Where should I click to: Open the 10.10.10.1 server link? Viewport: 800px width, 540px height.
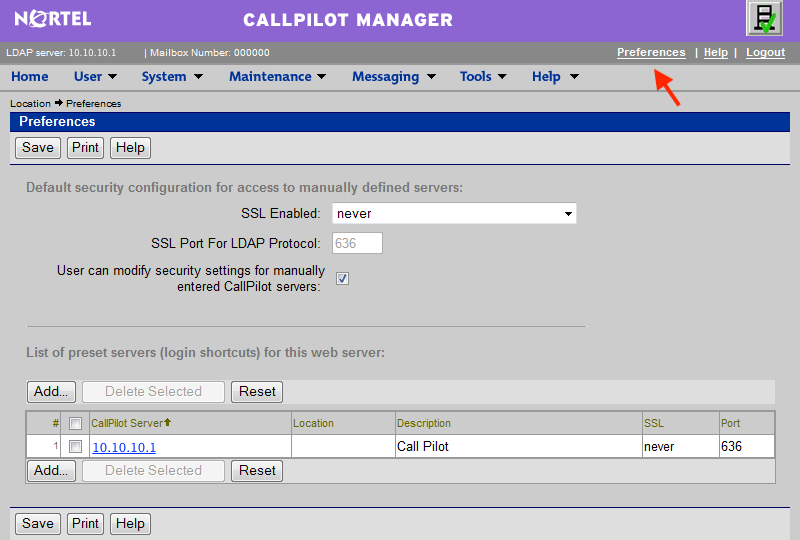tap(124, 447)
